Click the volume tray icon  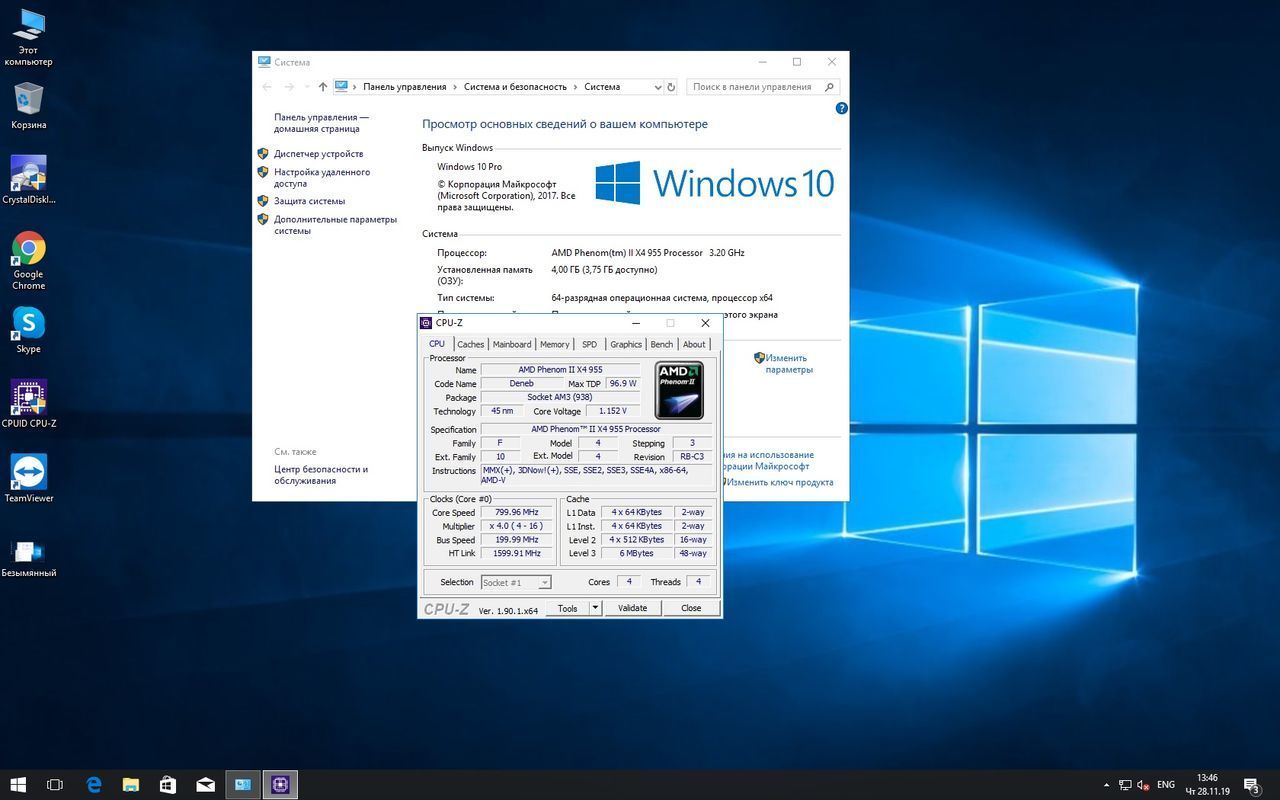tap(1143, 785)
